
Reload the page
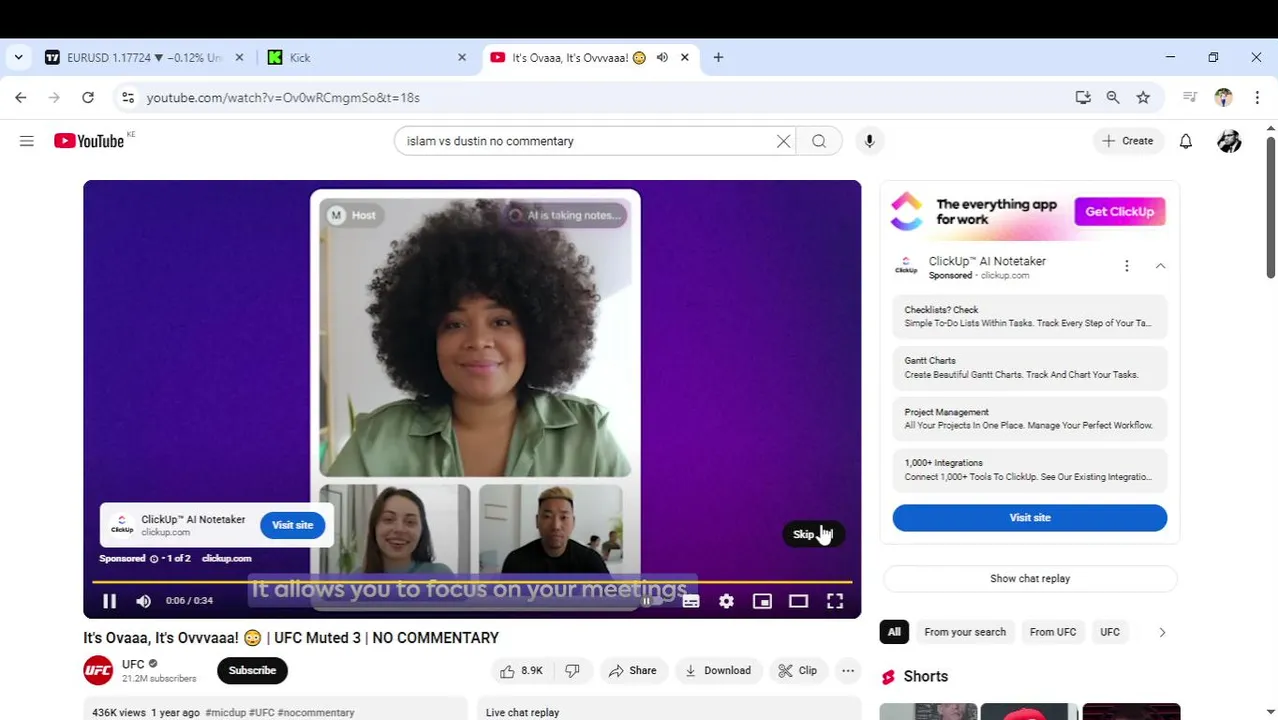tap(88, 98)
